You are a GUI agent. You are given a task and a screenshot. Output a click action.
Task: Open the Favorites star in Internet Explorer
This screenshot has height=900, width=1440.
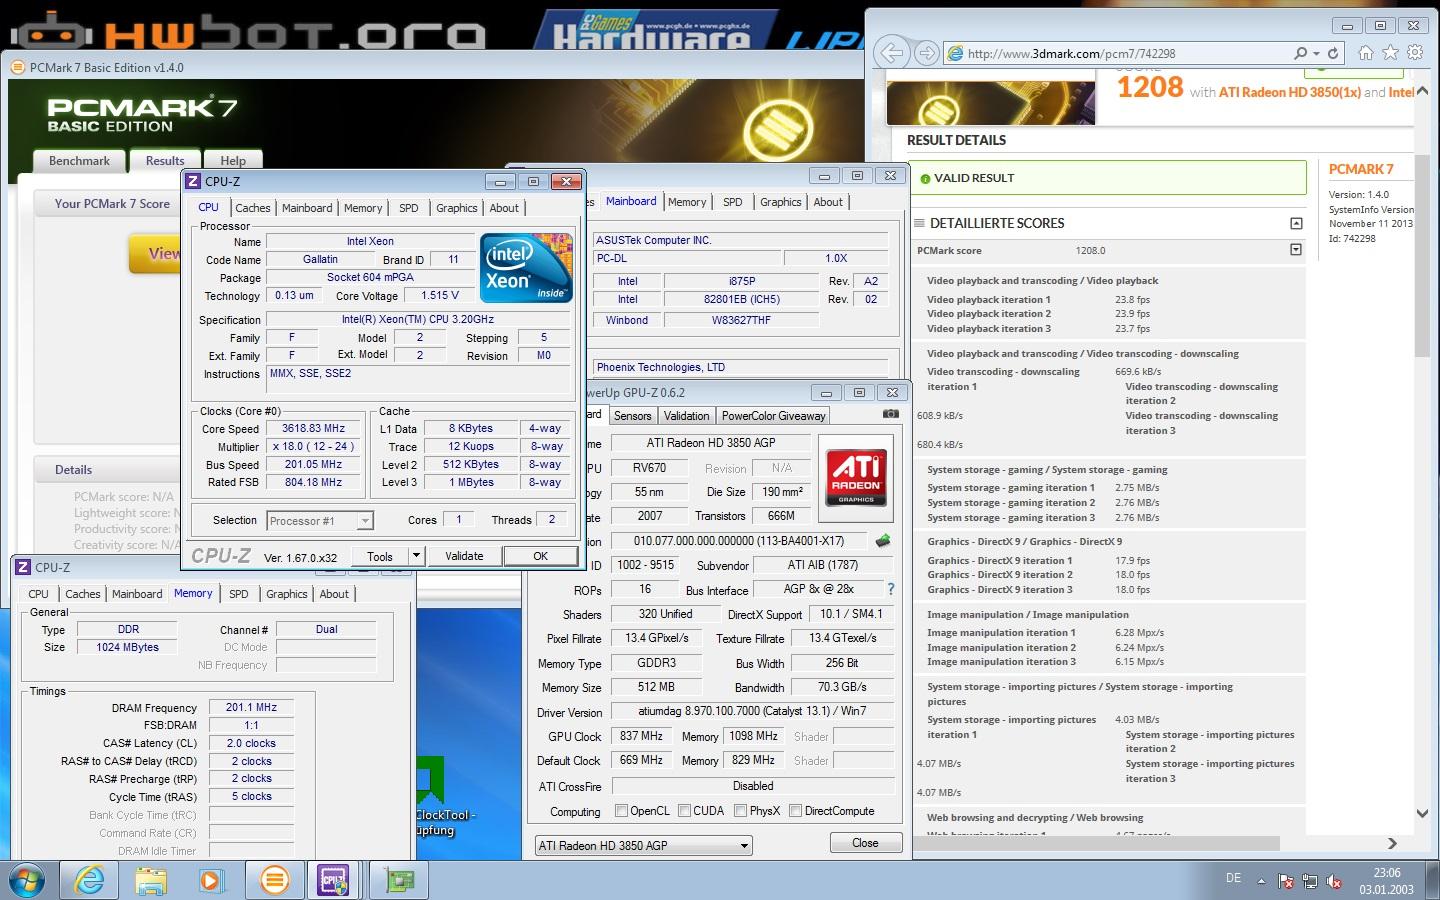[1390, 53]
